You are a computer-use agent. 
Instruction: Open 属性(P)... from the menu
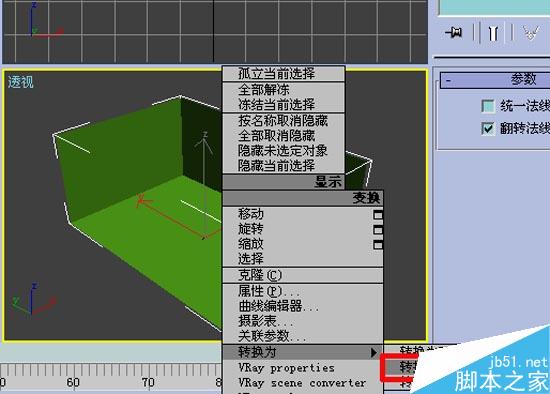coord(303,291)
